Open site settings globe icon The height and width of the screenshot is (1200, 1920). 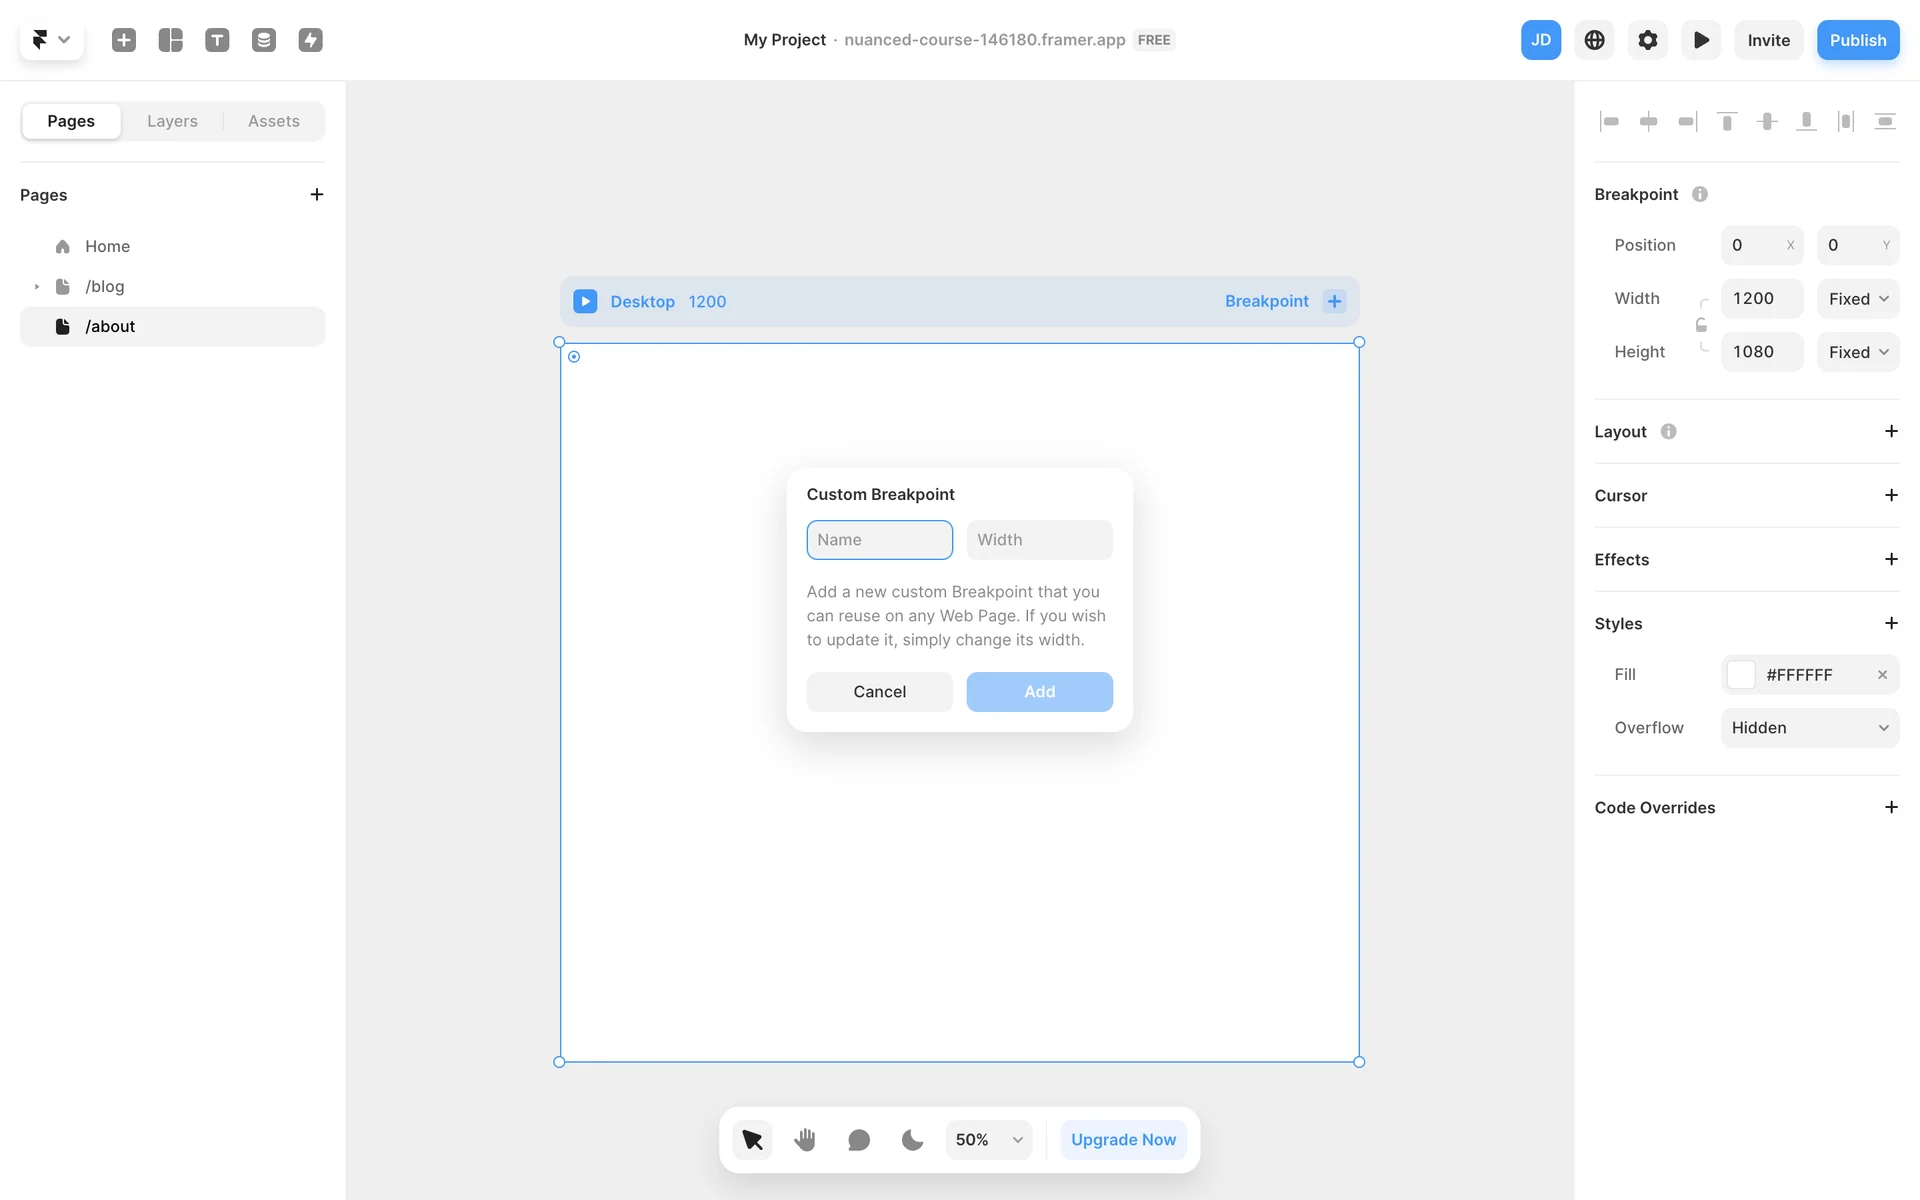[1594, 40]
